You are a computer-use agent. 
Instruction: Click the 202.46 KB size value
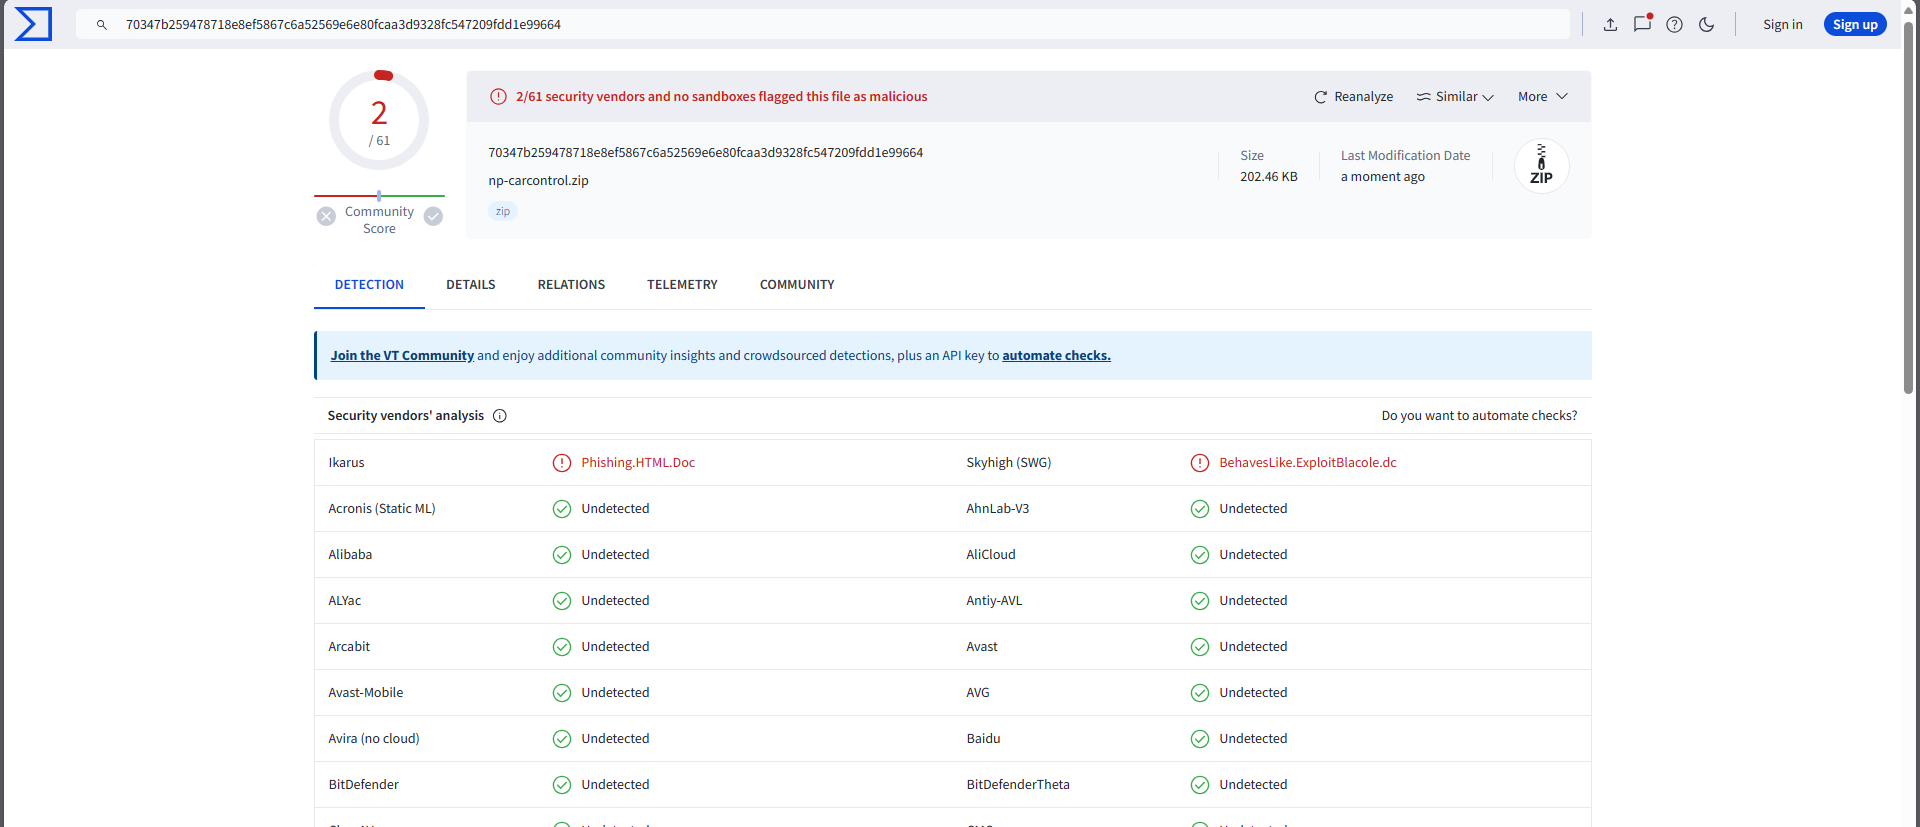pos(1268,177)
